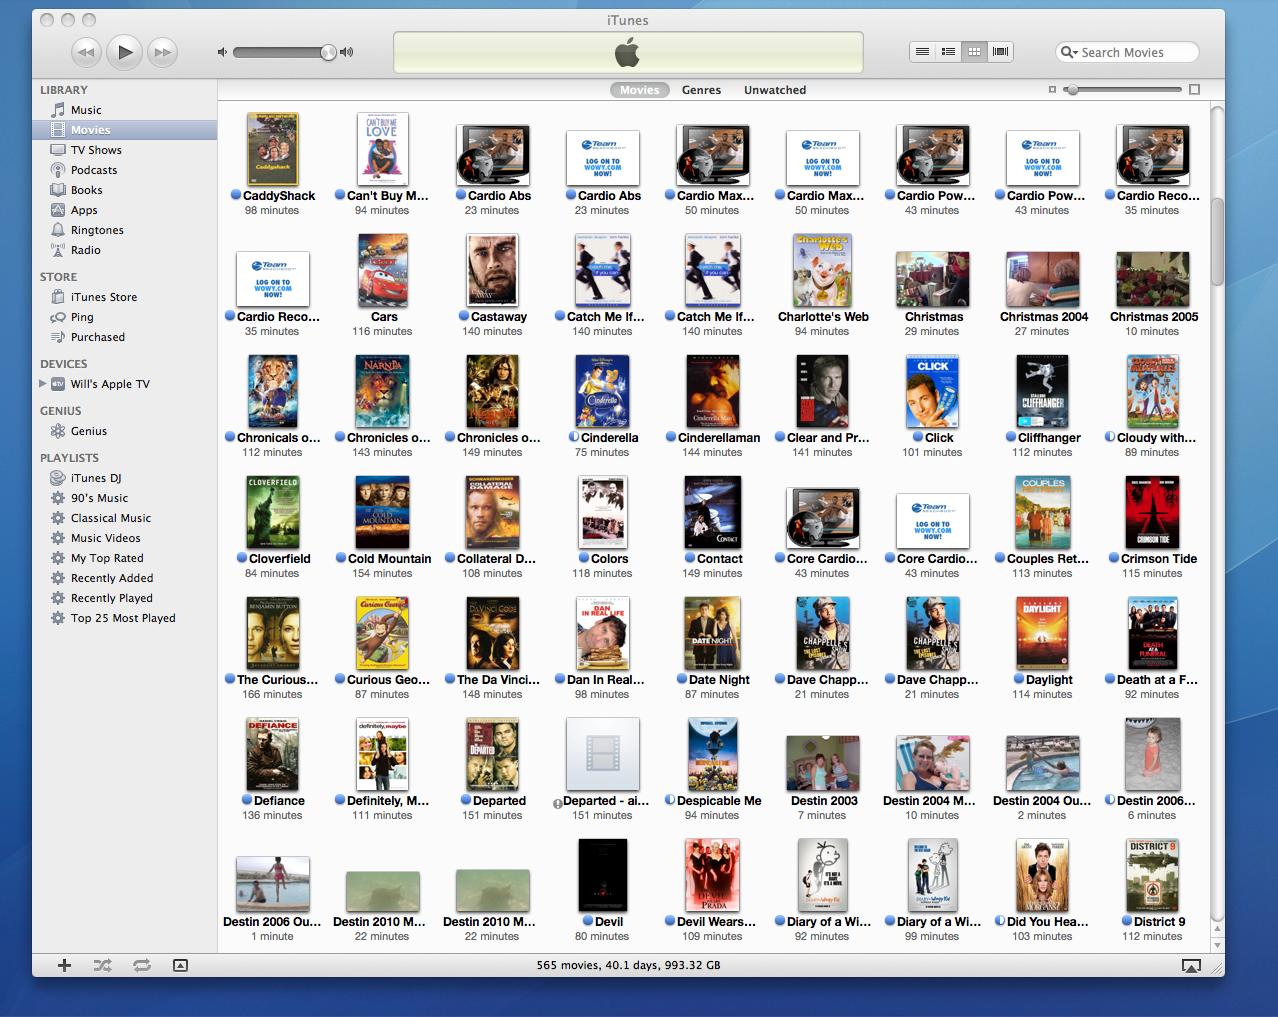Screen dimensions: 1278x1017
Task: Open AirPlay speaker selector
Action: click(1191, 966)
